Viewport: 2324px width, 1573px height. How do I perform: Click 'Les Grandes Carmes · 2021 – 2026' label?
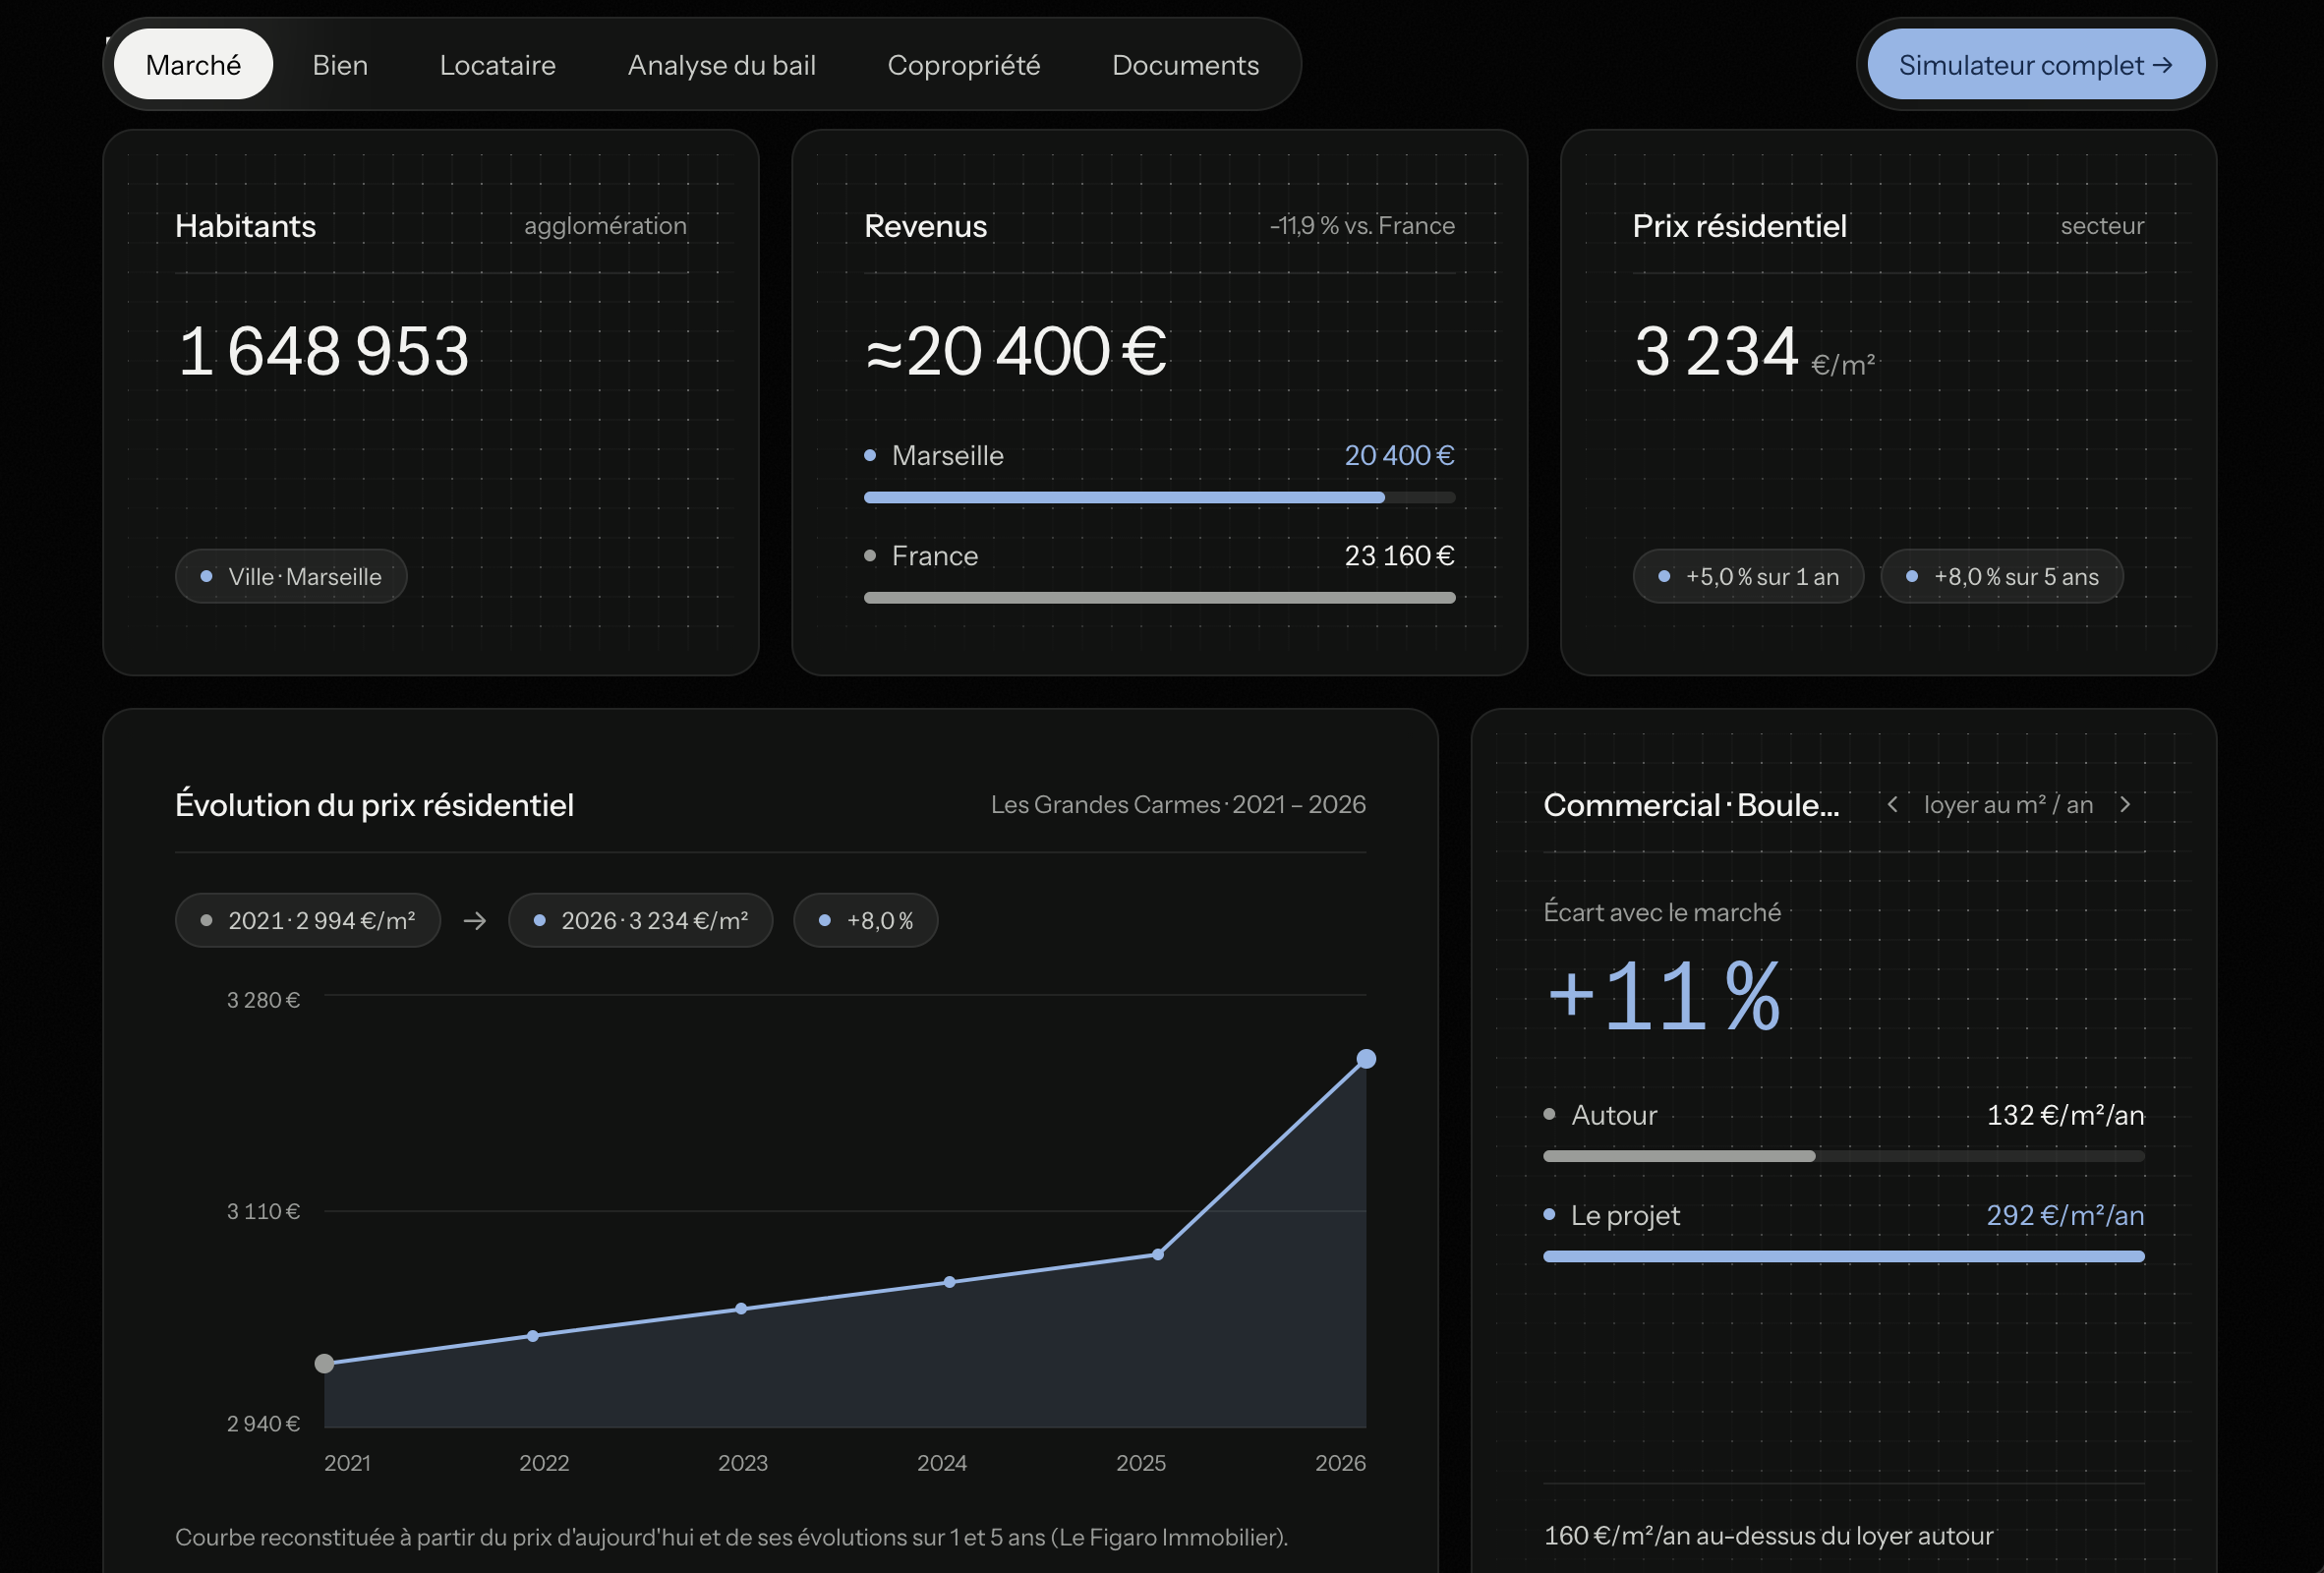(1178, 805)
